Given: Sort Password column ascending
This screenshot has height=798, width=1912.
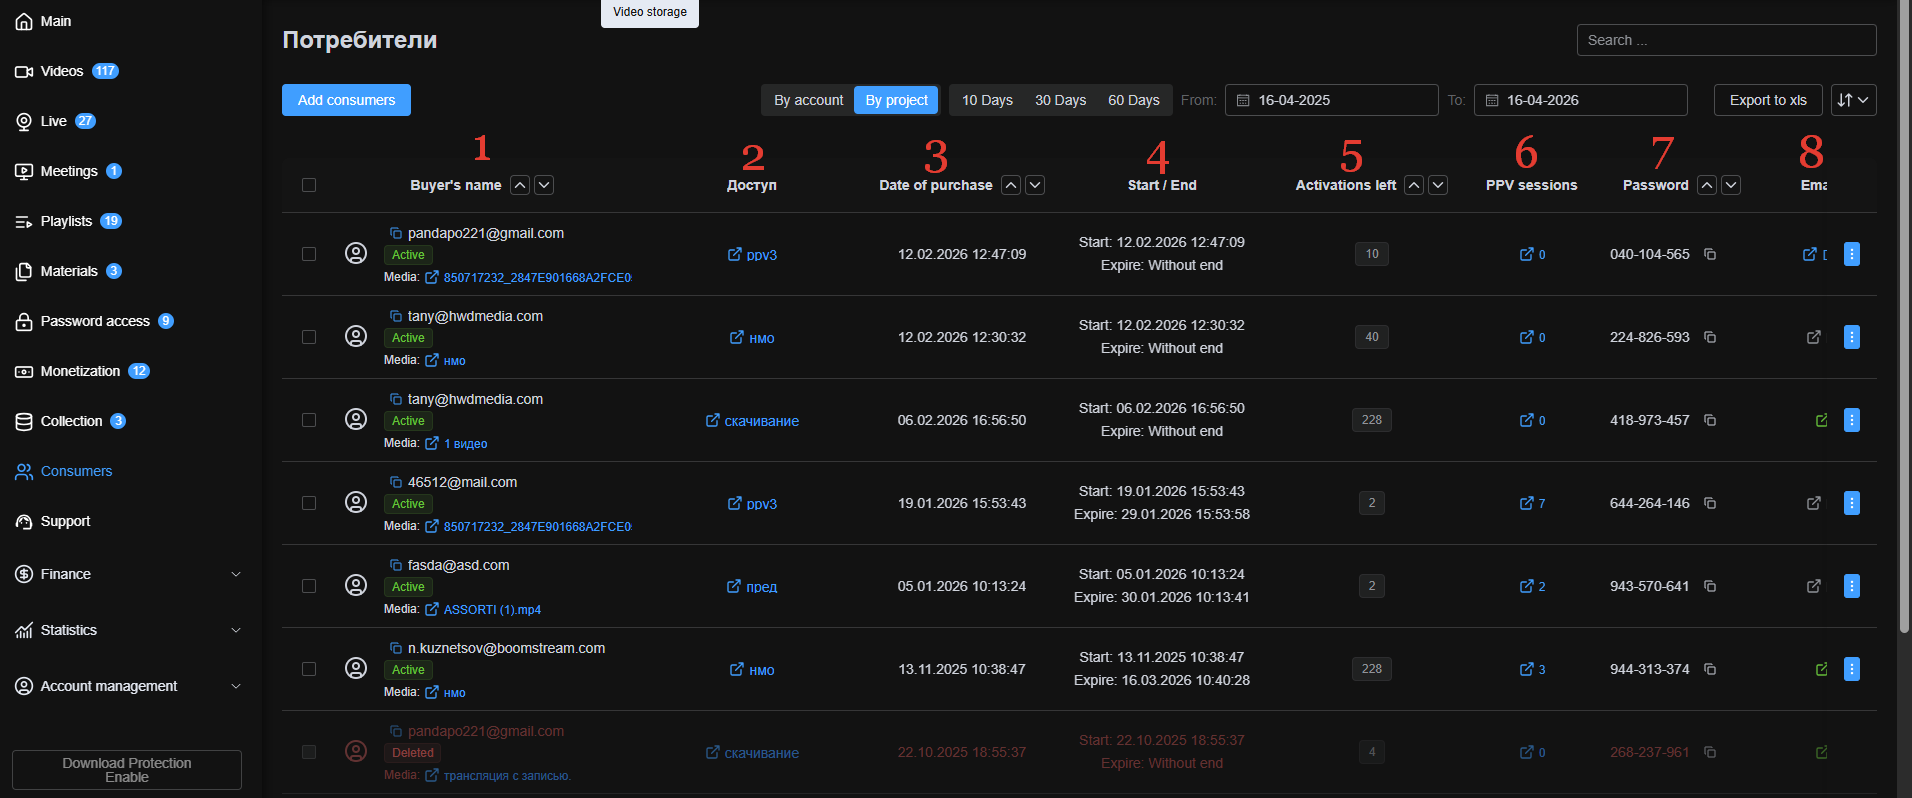Looking at the screenshot, I should click(x=1707, y=185).
